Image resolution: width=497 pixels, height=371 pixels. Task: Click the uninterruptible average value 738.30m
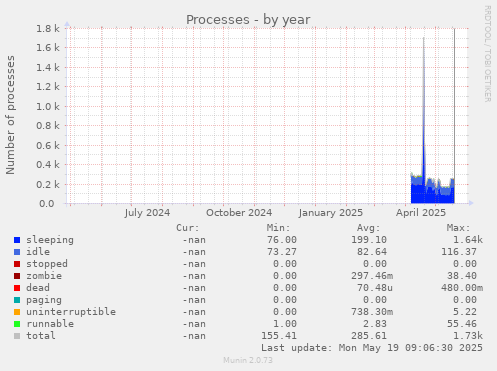[372, 312]
